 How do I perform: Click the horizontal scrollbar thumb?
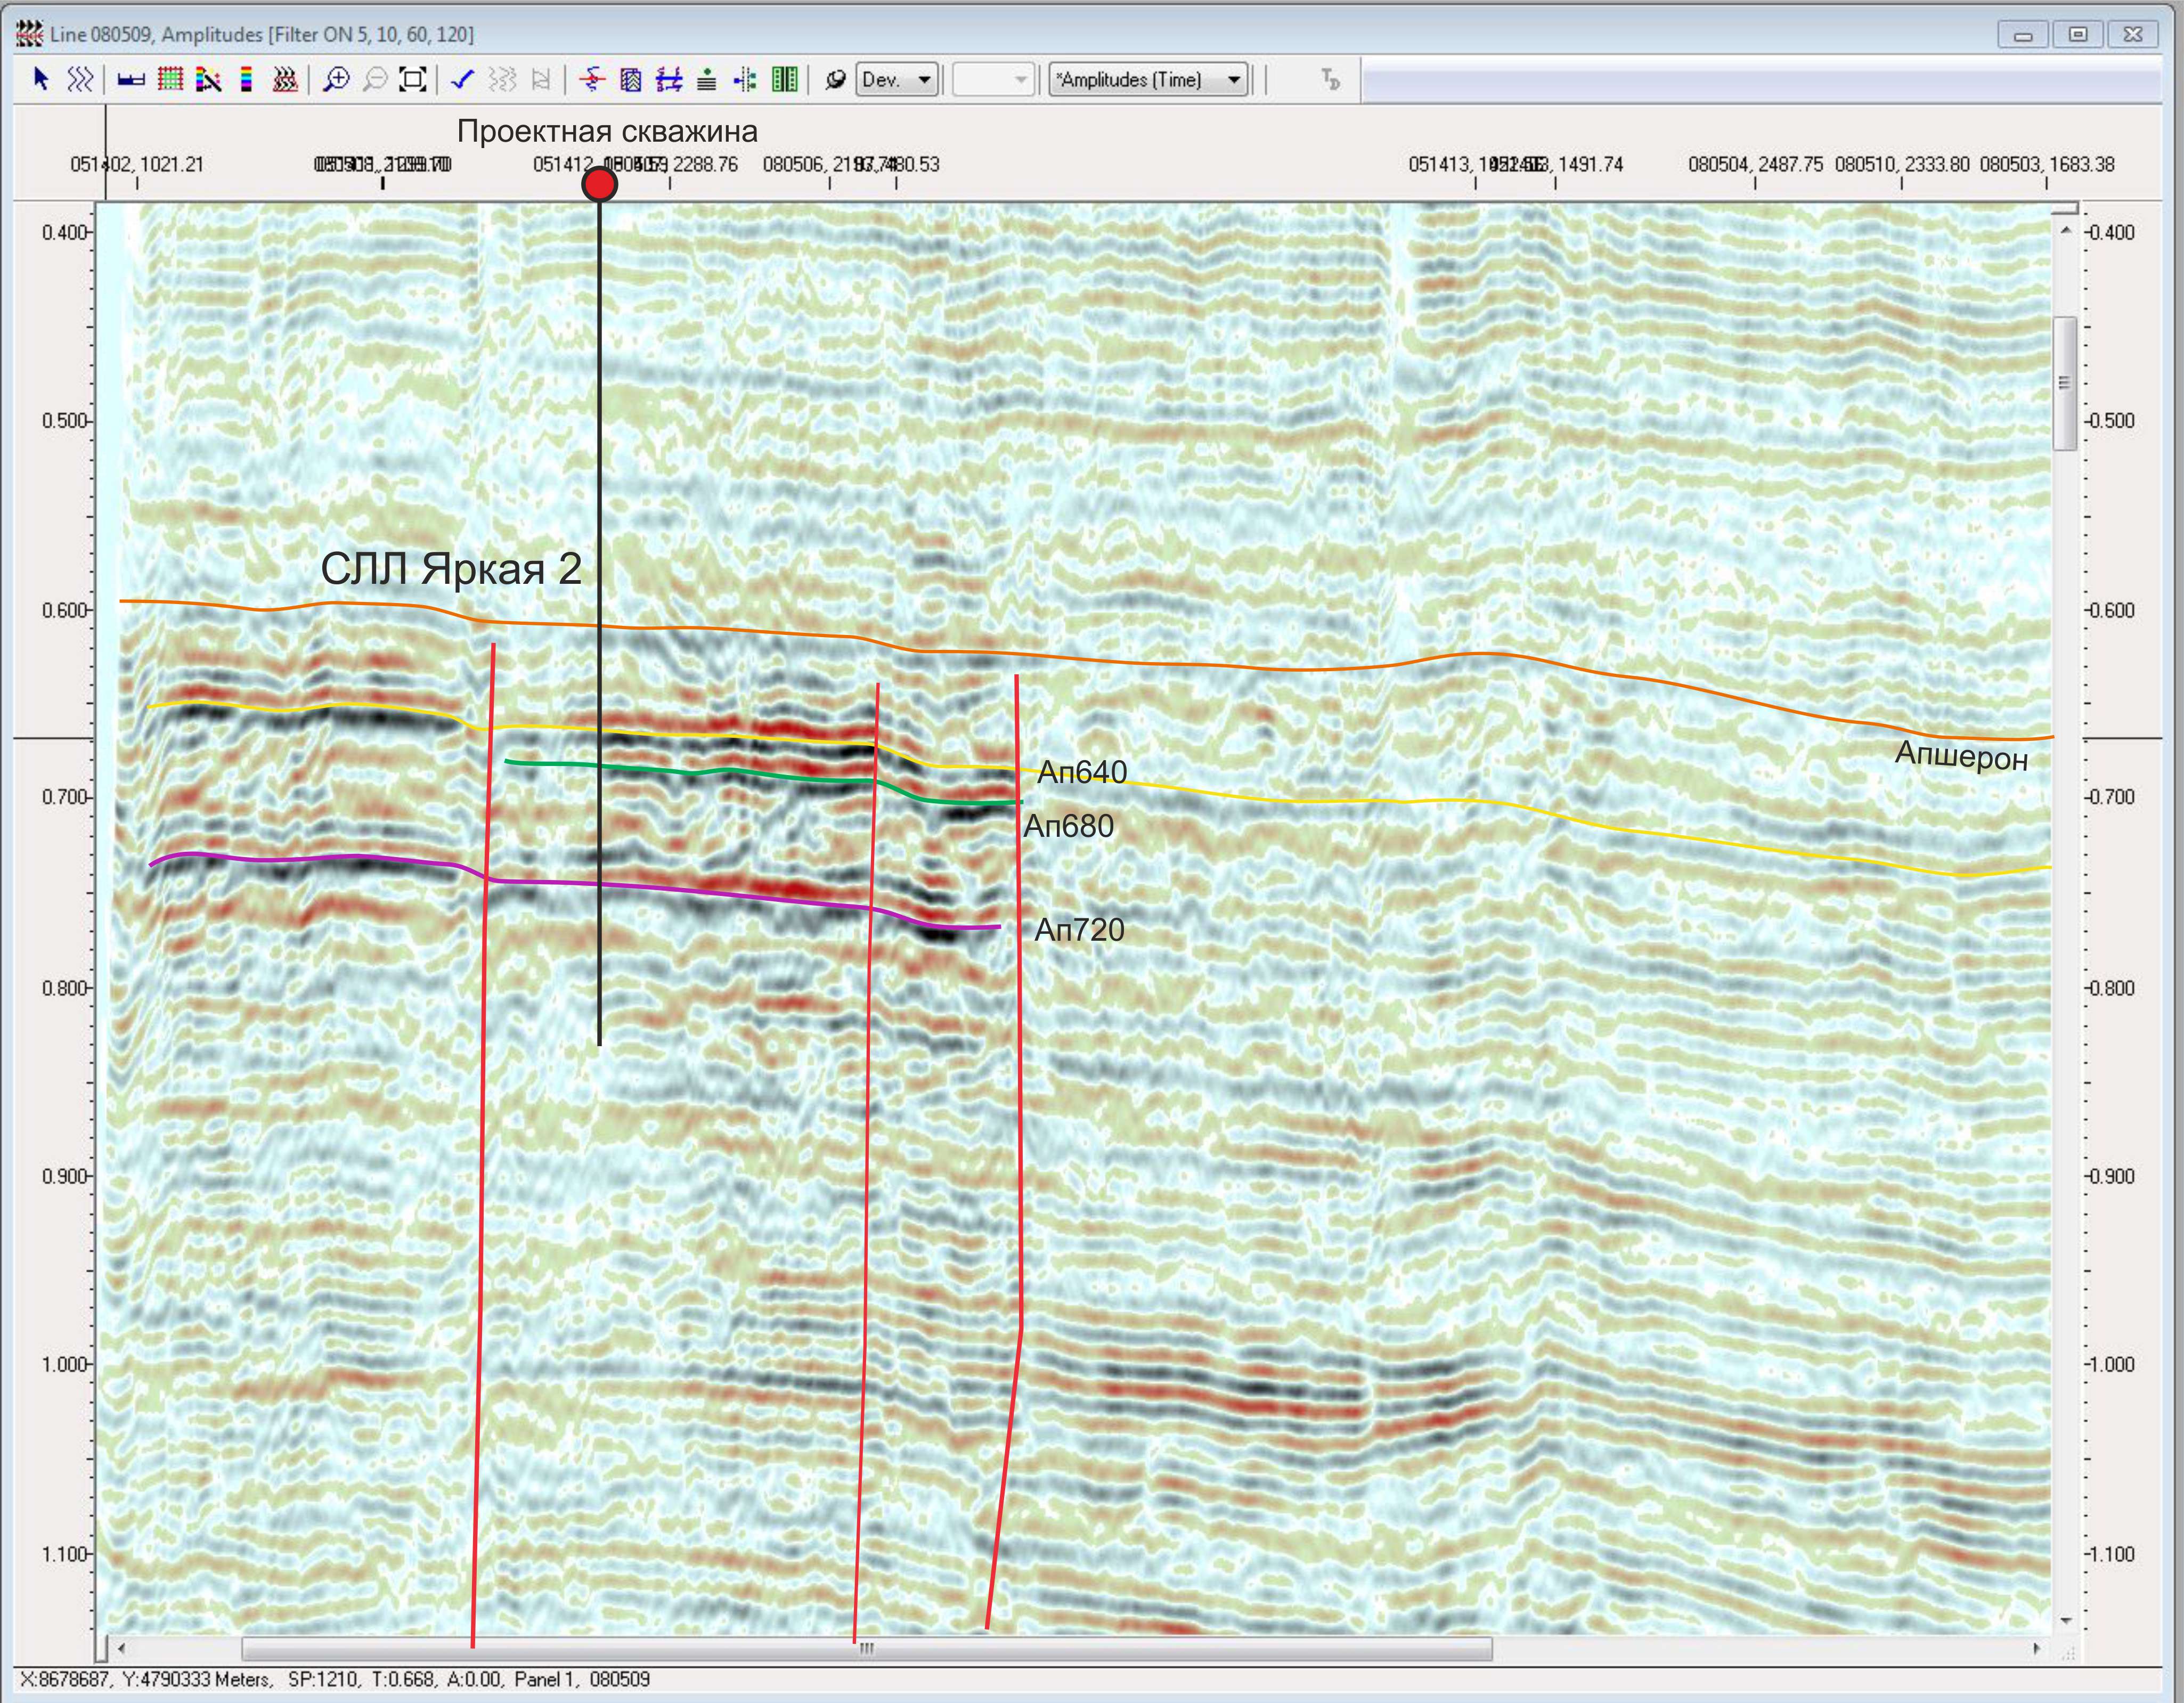[867, 1648]
